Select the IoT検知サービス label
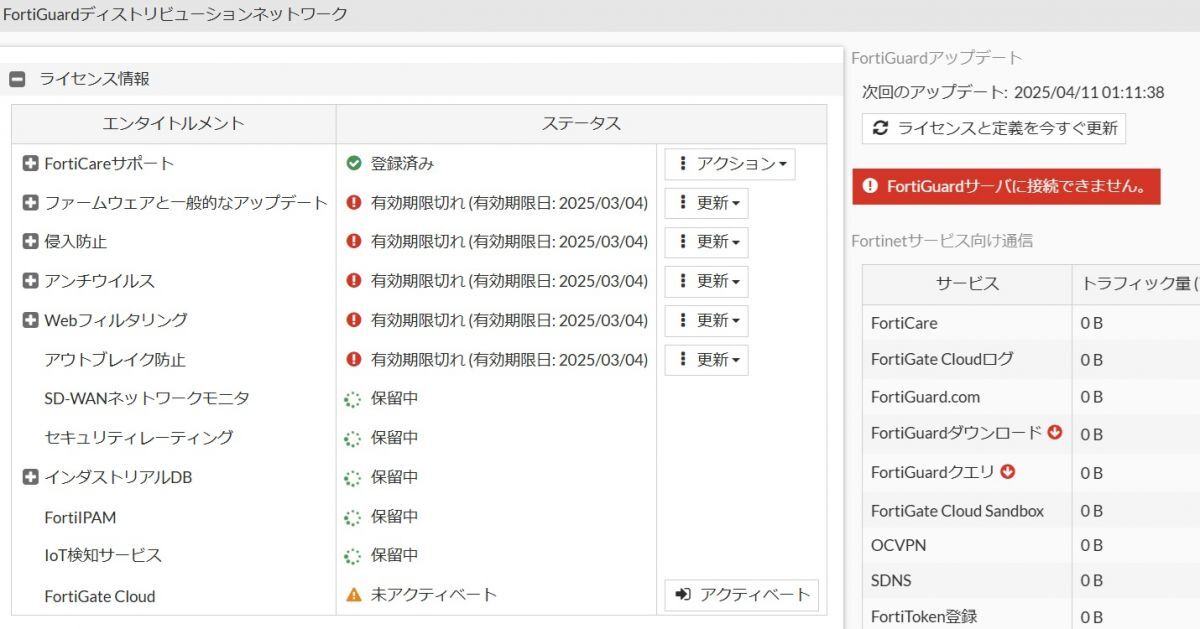Image resolution: width=1200 pixels, height=629 pixels. click(x=103, y=556)
